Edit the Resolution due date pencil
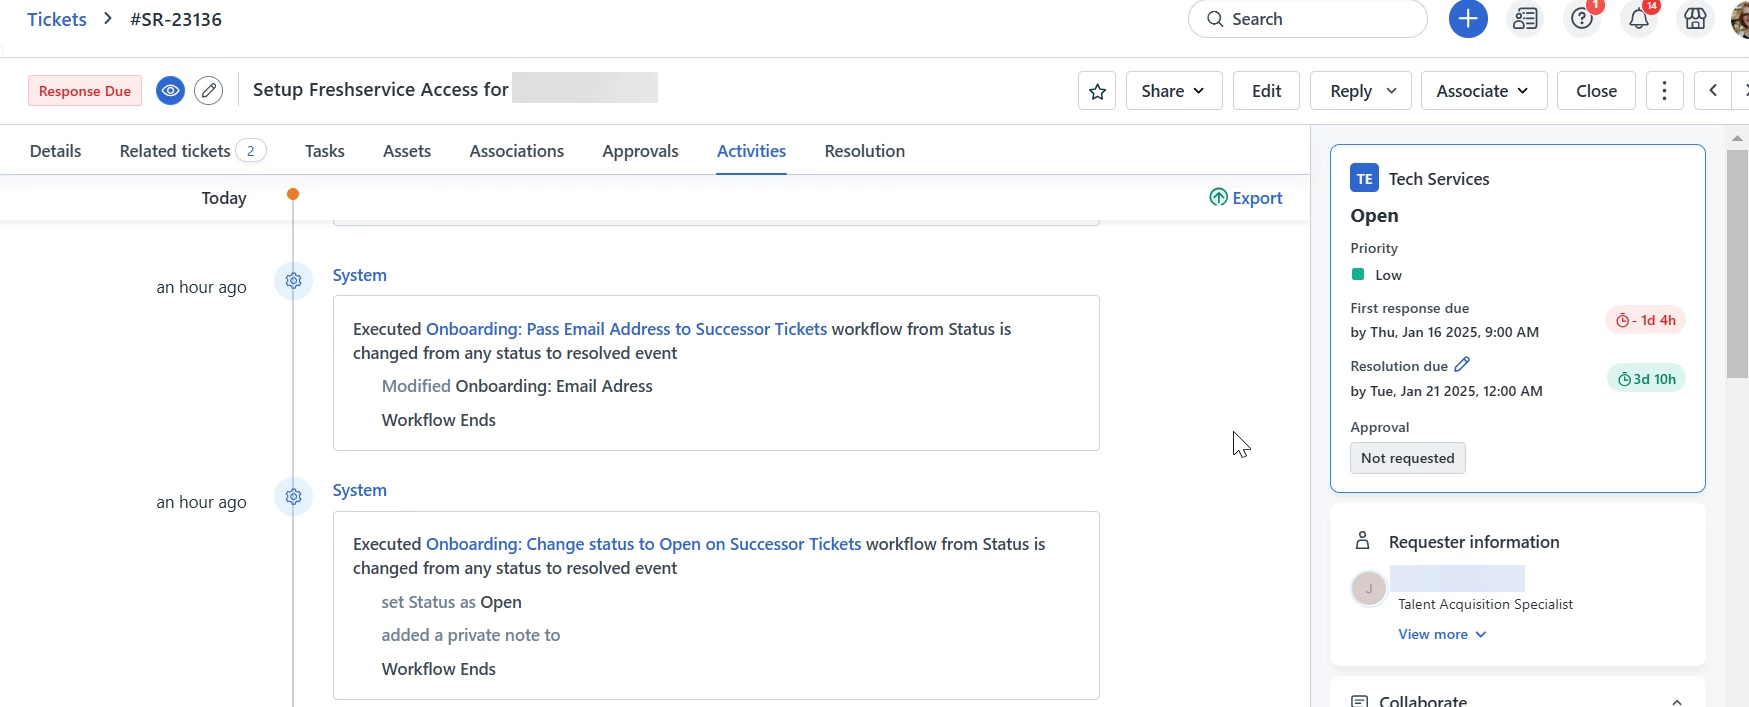 tap(1462, 364)
